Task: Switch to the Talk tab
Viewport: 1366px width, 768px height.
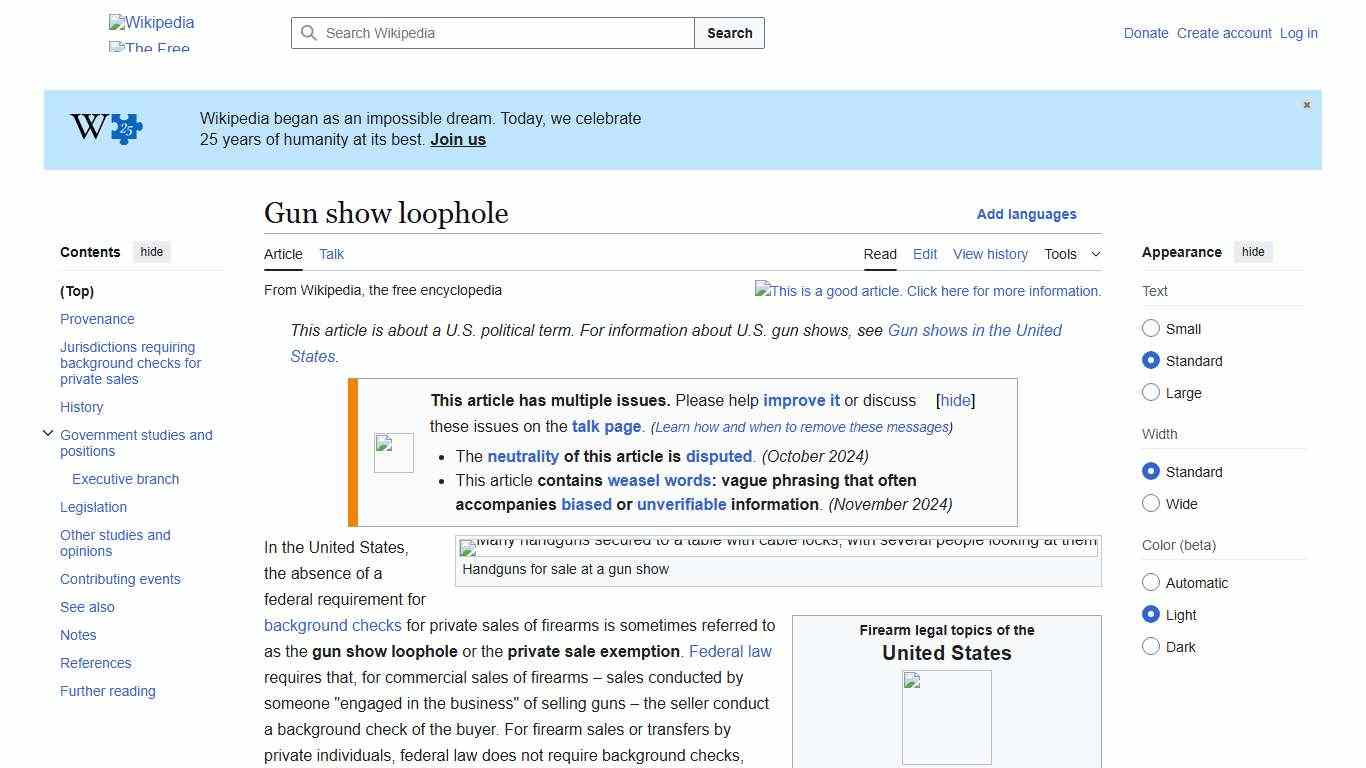Action: pyautogui.click(x=331, y=254)
